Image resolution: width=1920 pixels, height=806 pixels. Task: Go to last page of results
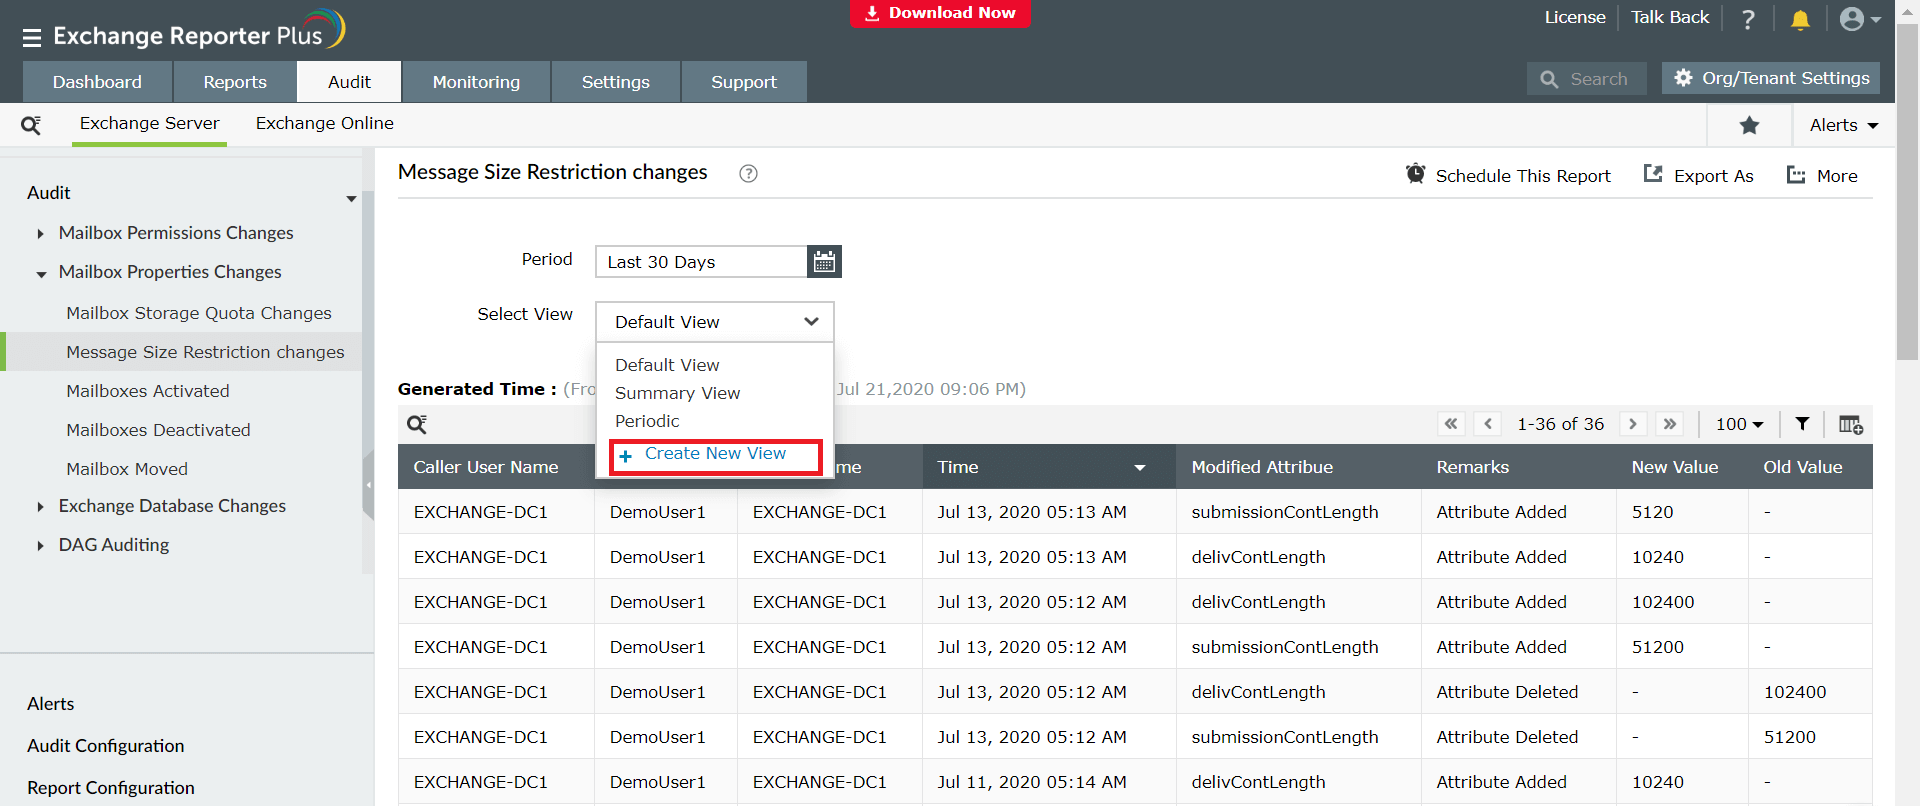click(x=1670, y=424)
